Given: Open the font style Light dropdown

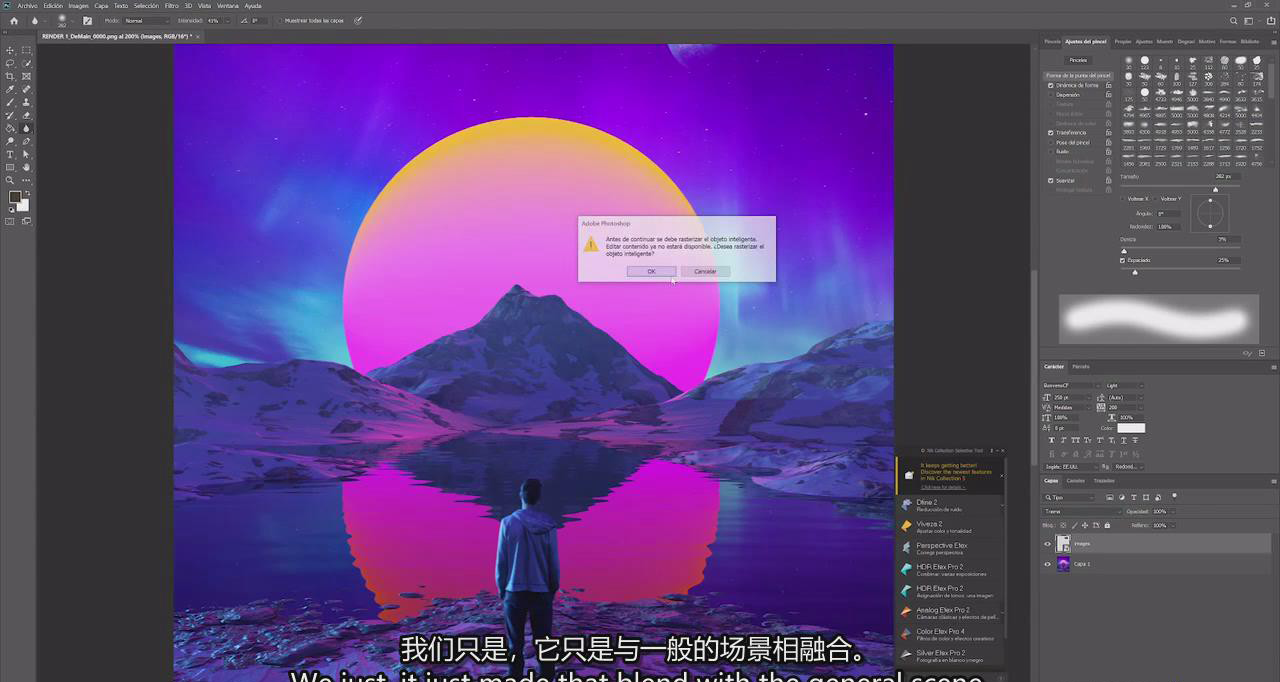Looking at the screenshot, I should [1123, 385].
